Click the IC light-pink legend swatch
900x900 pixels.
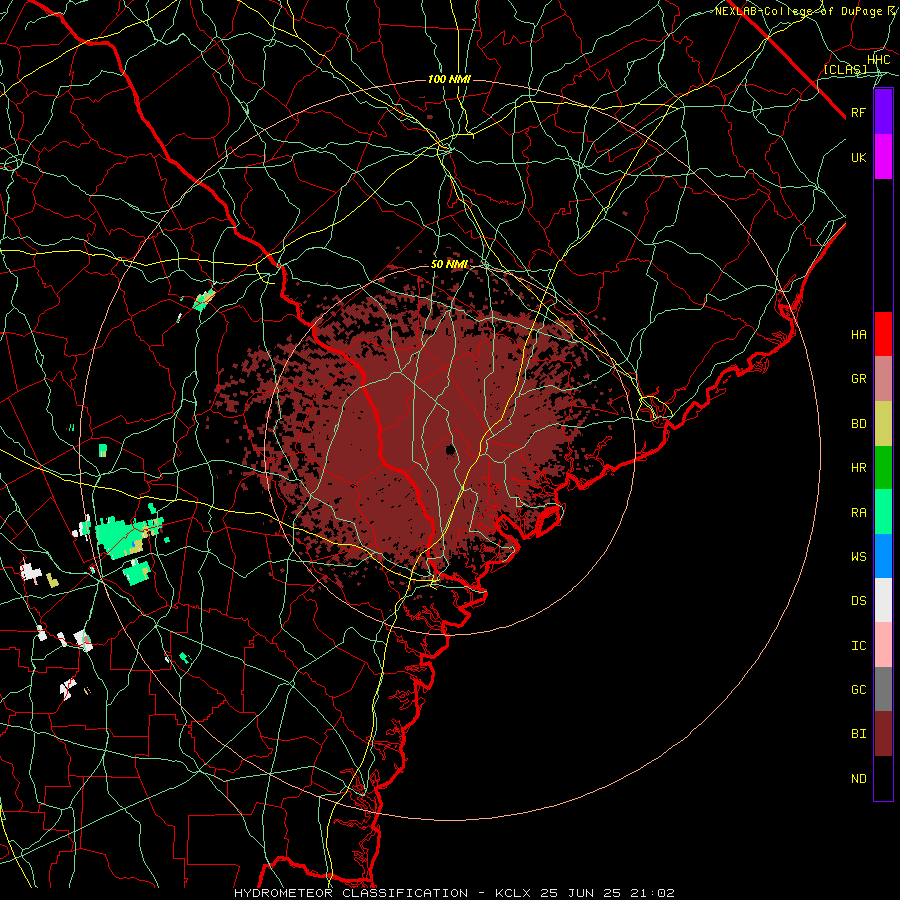point(883,645)
